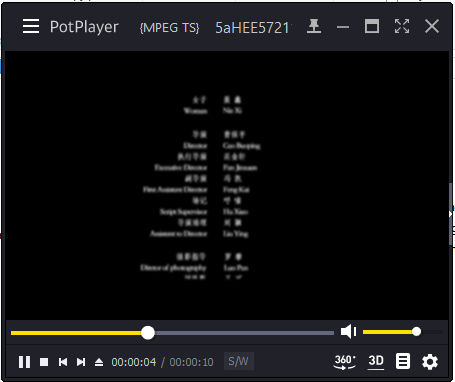Screen dimensions: 455x382
Task: Click the volume slider knob
Action: coord(416,332)
